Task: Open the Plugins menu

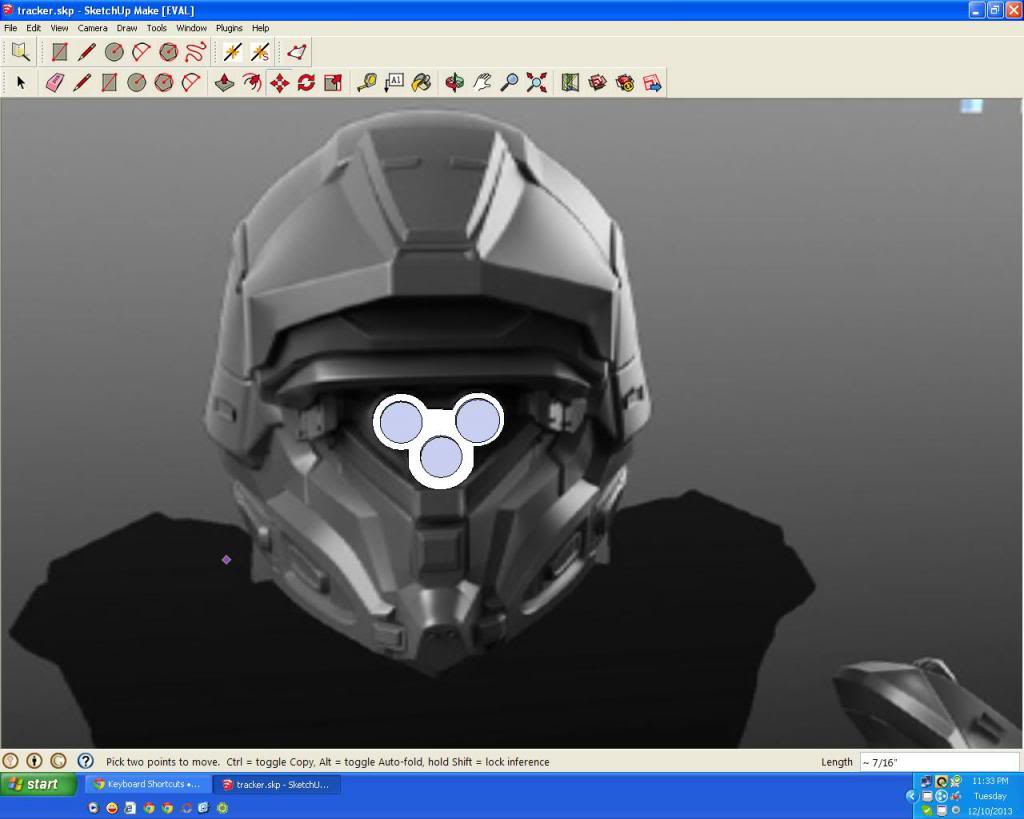Action: pyautogui.click(x=229, y=27)
